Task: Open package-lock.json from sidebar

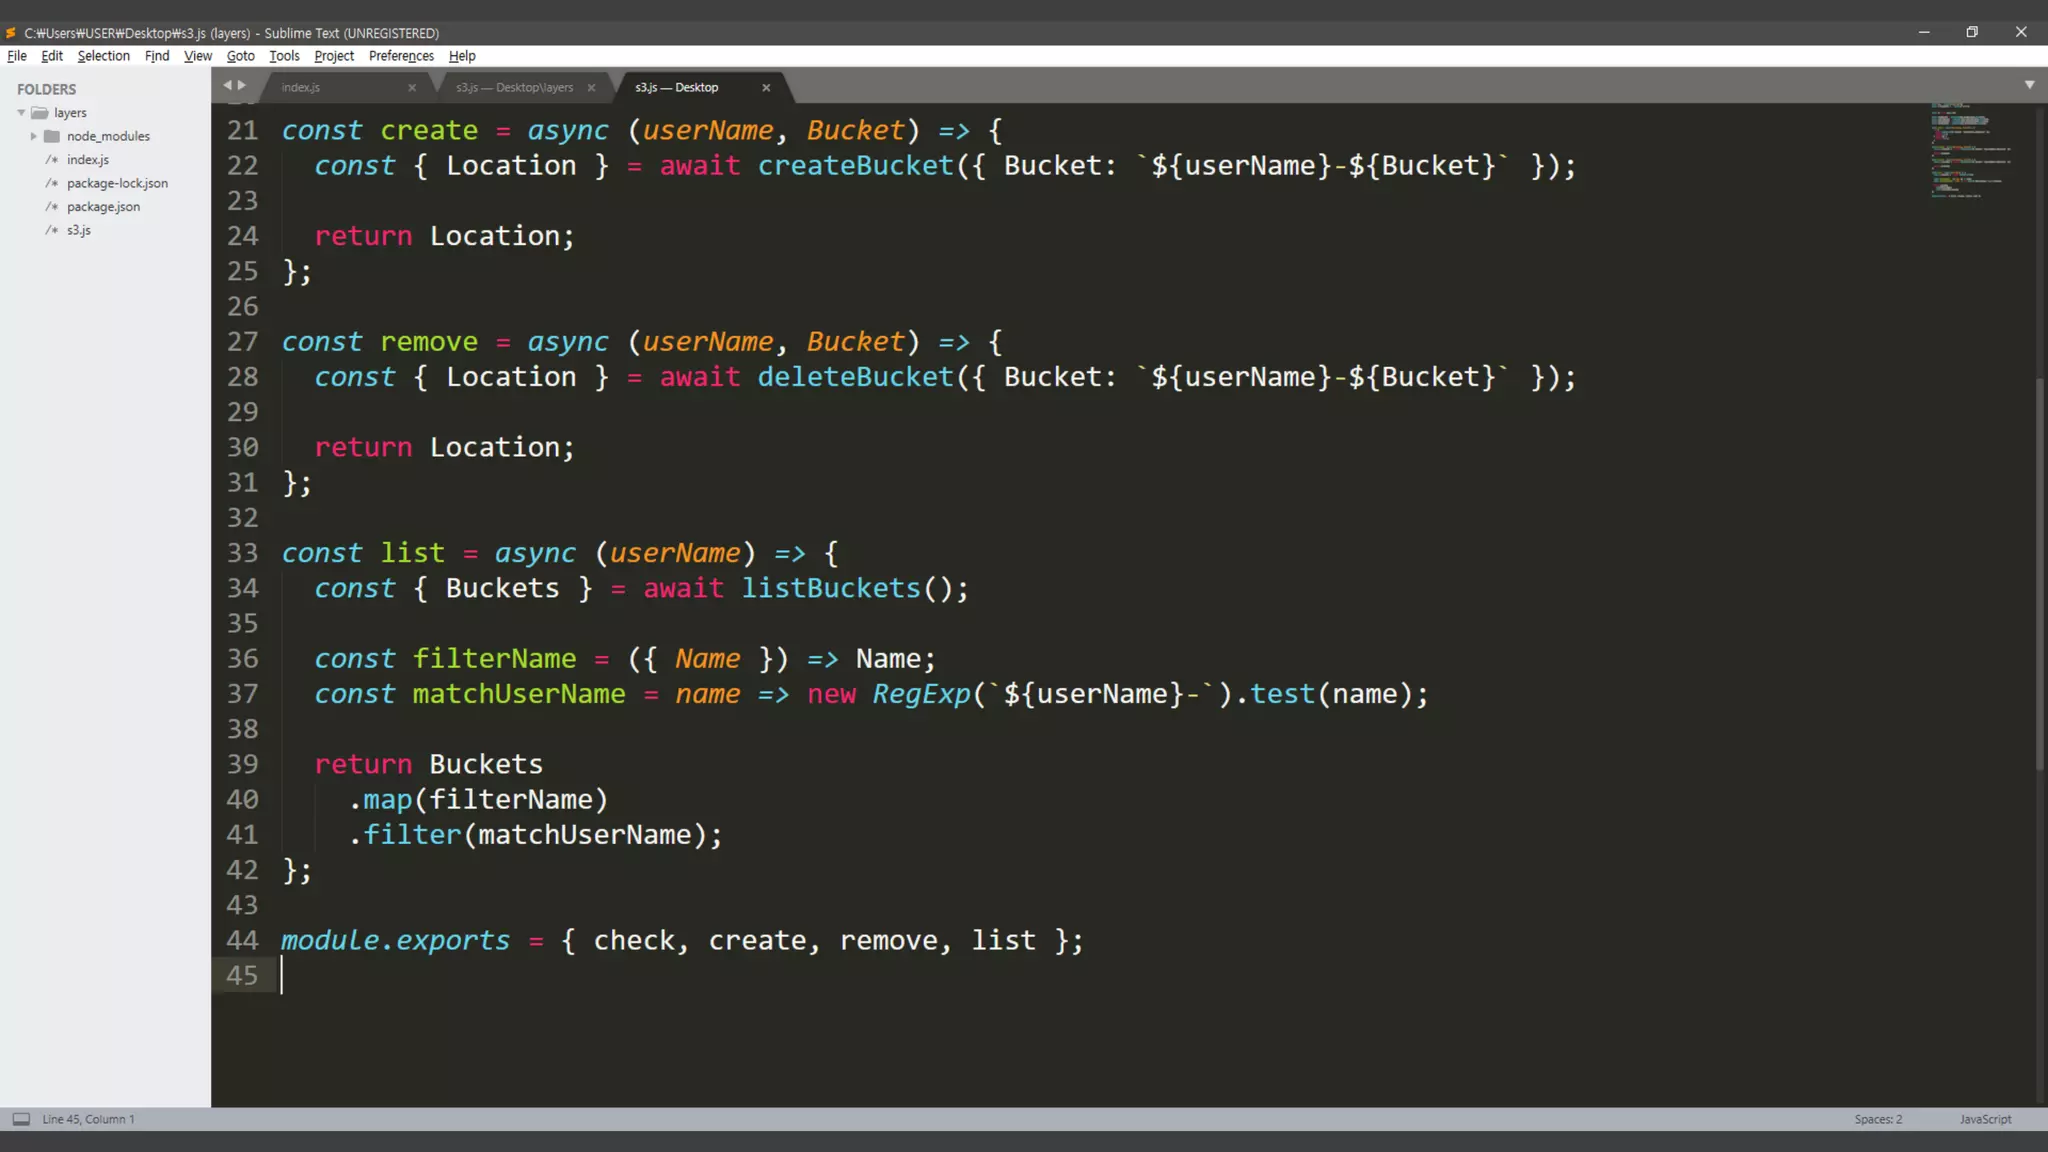Action: (x=117, y=183)
